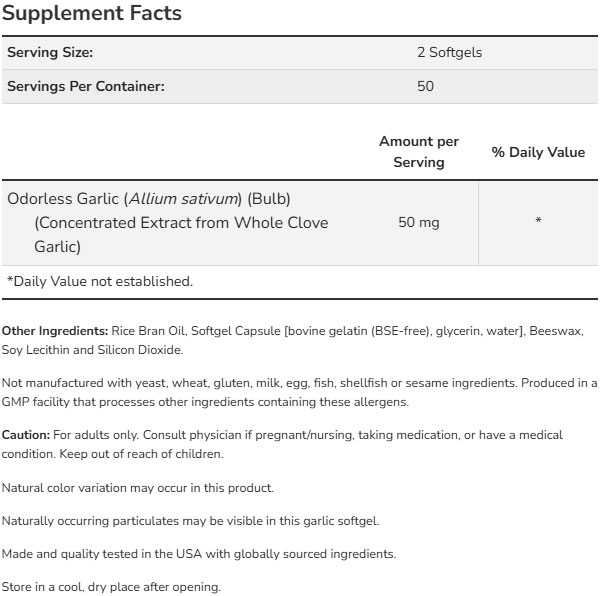This screenshot has height=596, width=600.
Task: Click the Supplement Facts heading
Action: pos(93,14)
